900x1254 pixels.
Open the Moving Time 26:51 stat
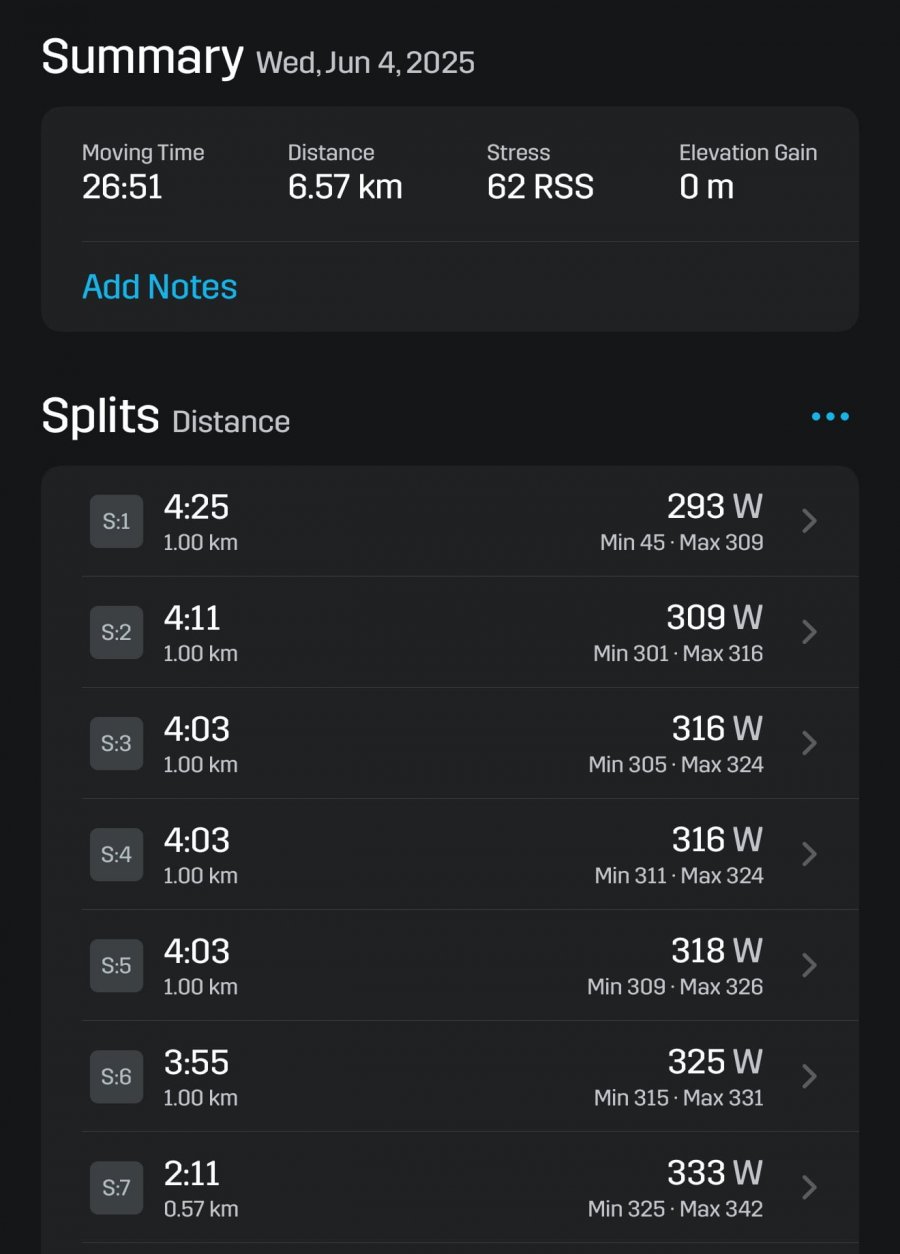pyautogui.click(x=143, y=172)
